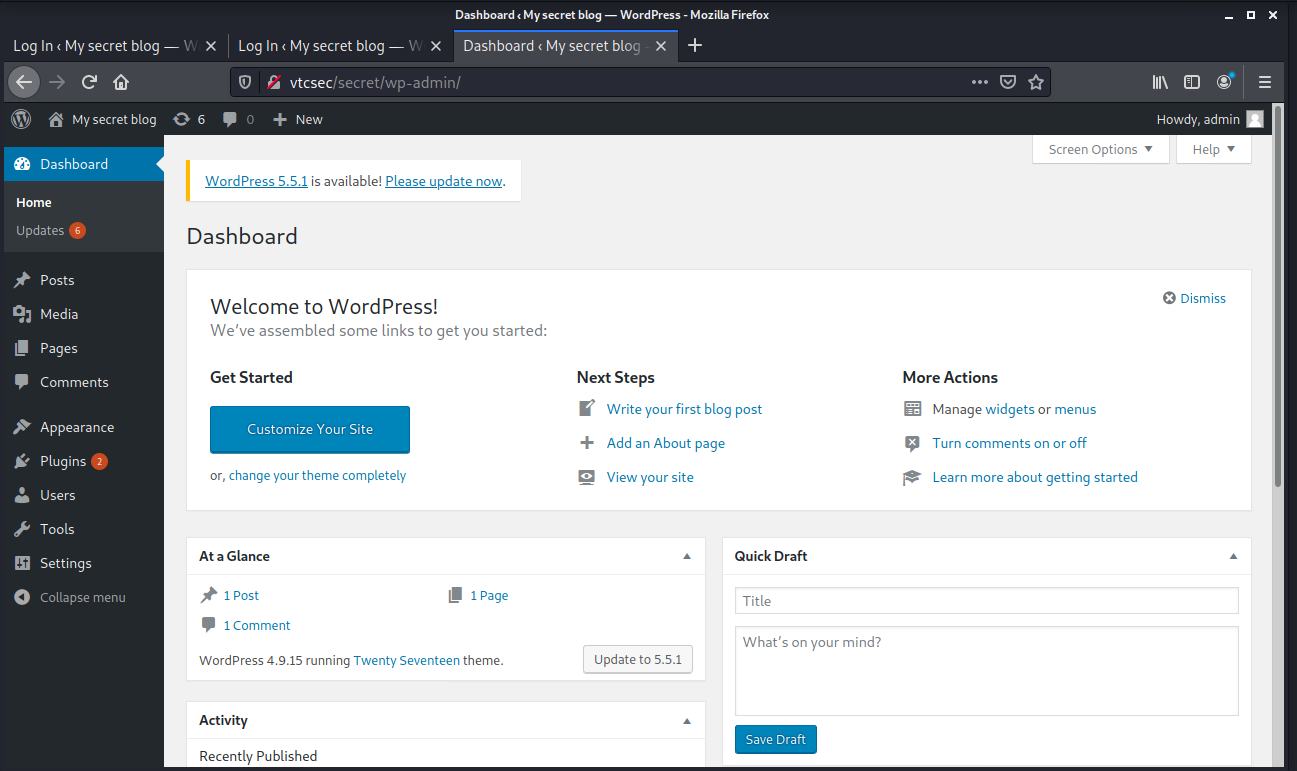Viewport: 1297px width, 771px height.
Task: Click the Quick Draft Title field
Action: tap(986, 601)
